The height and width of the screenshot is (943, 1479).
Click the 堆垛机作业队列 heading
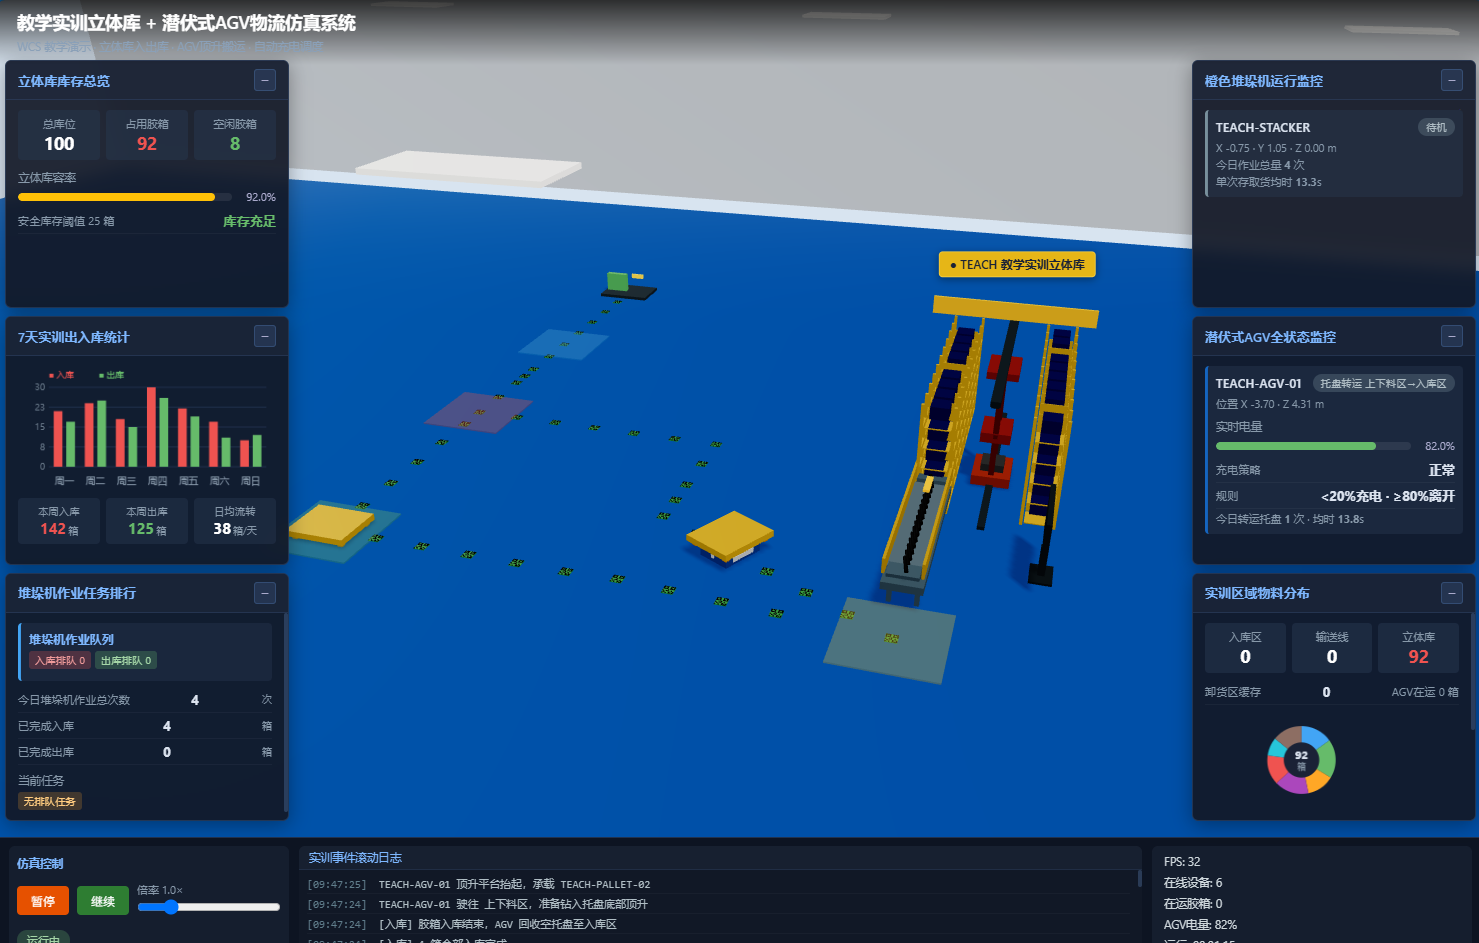click(71, 639)
